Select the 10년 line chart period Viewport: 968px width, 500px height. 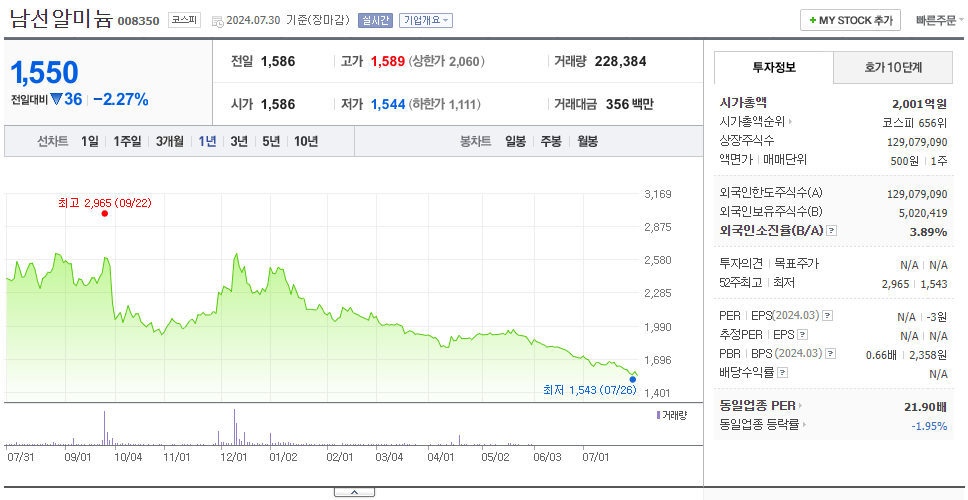point(306,141)
